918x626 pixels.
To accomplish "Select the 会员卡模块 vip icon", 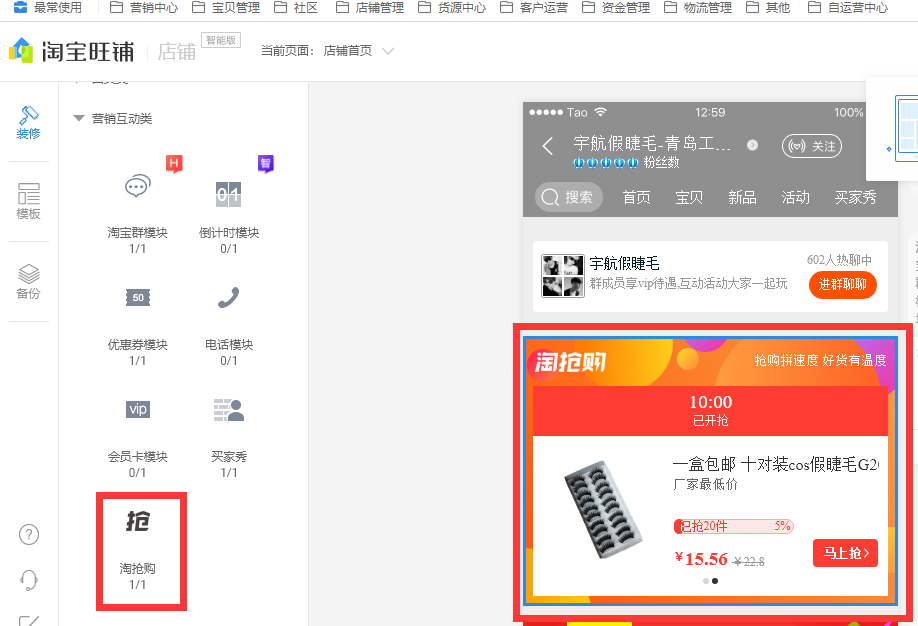I will pos(138,409).
